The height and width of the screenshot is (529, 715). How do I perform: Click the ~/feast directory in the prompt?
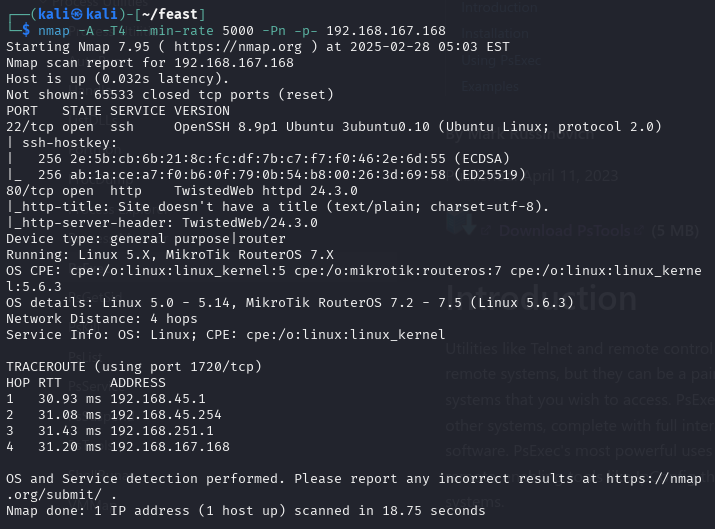[169, 14]
